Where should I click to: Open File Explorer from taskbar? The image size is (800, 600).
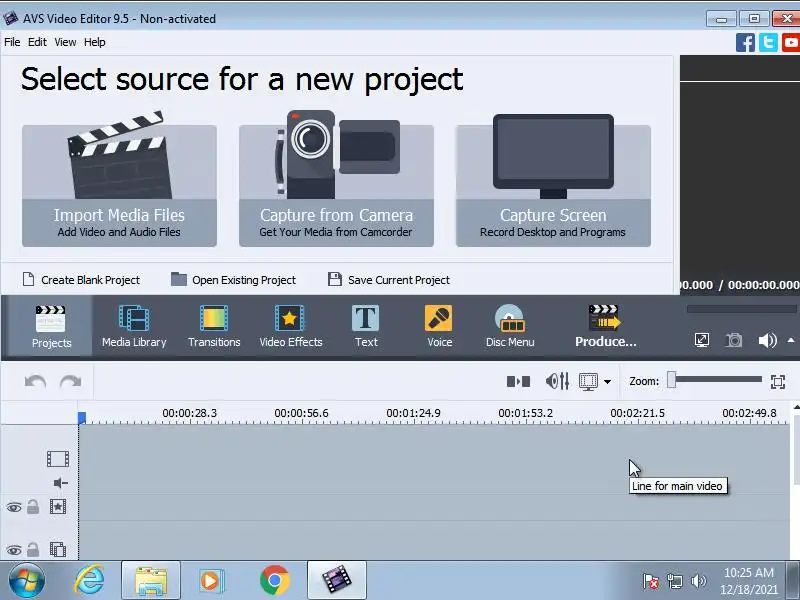[151, 581]
